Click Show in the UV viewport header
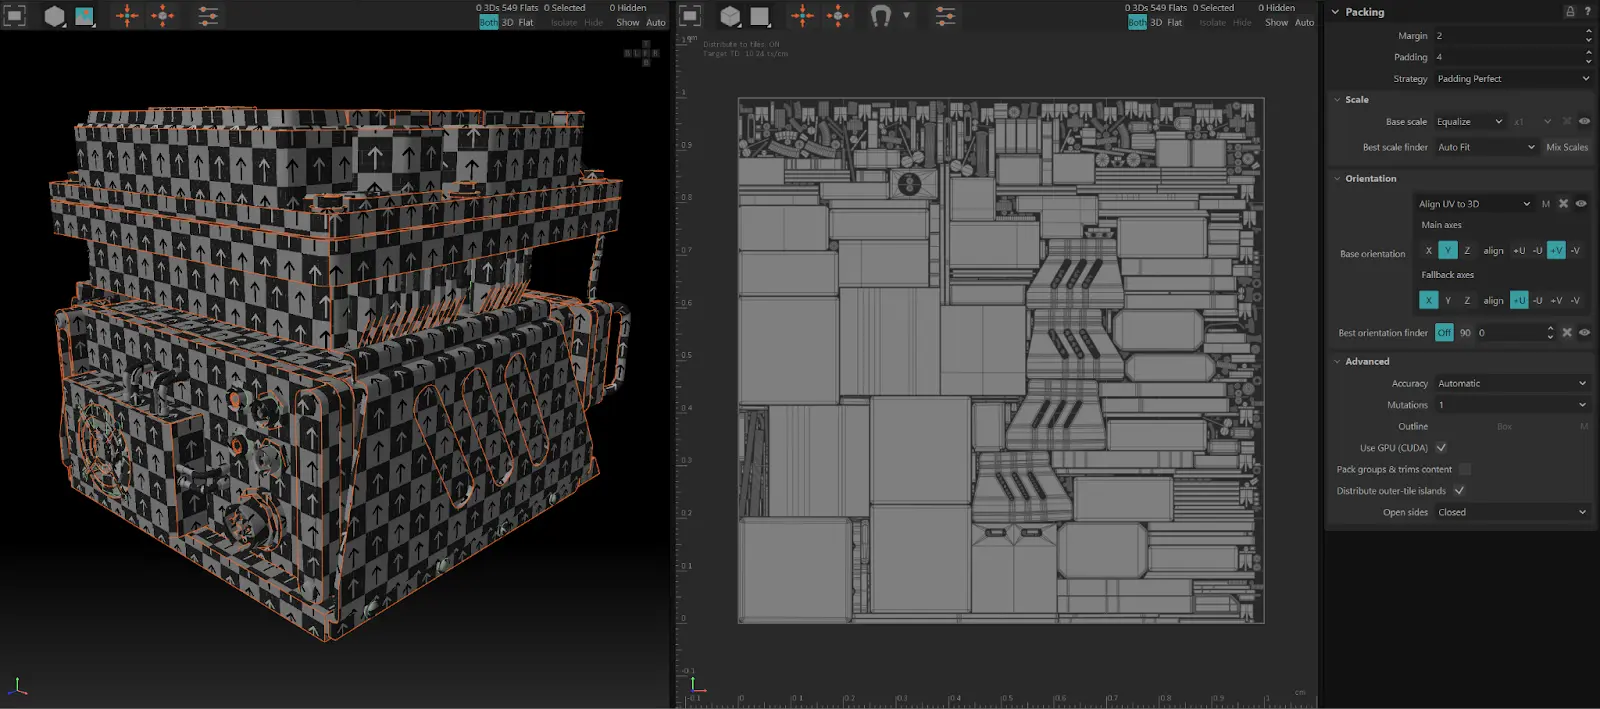This screenshot has width=1600, height=709. (1276, 23)
